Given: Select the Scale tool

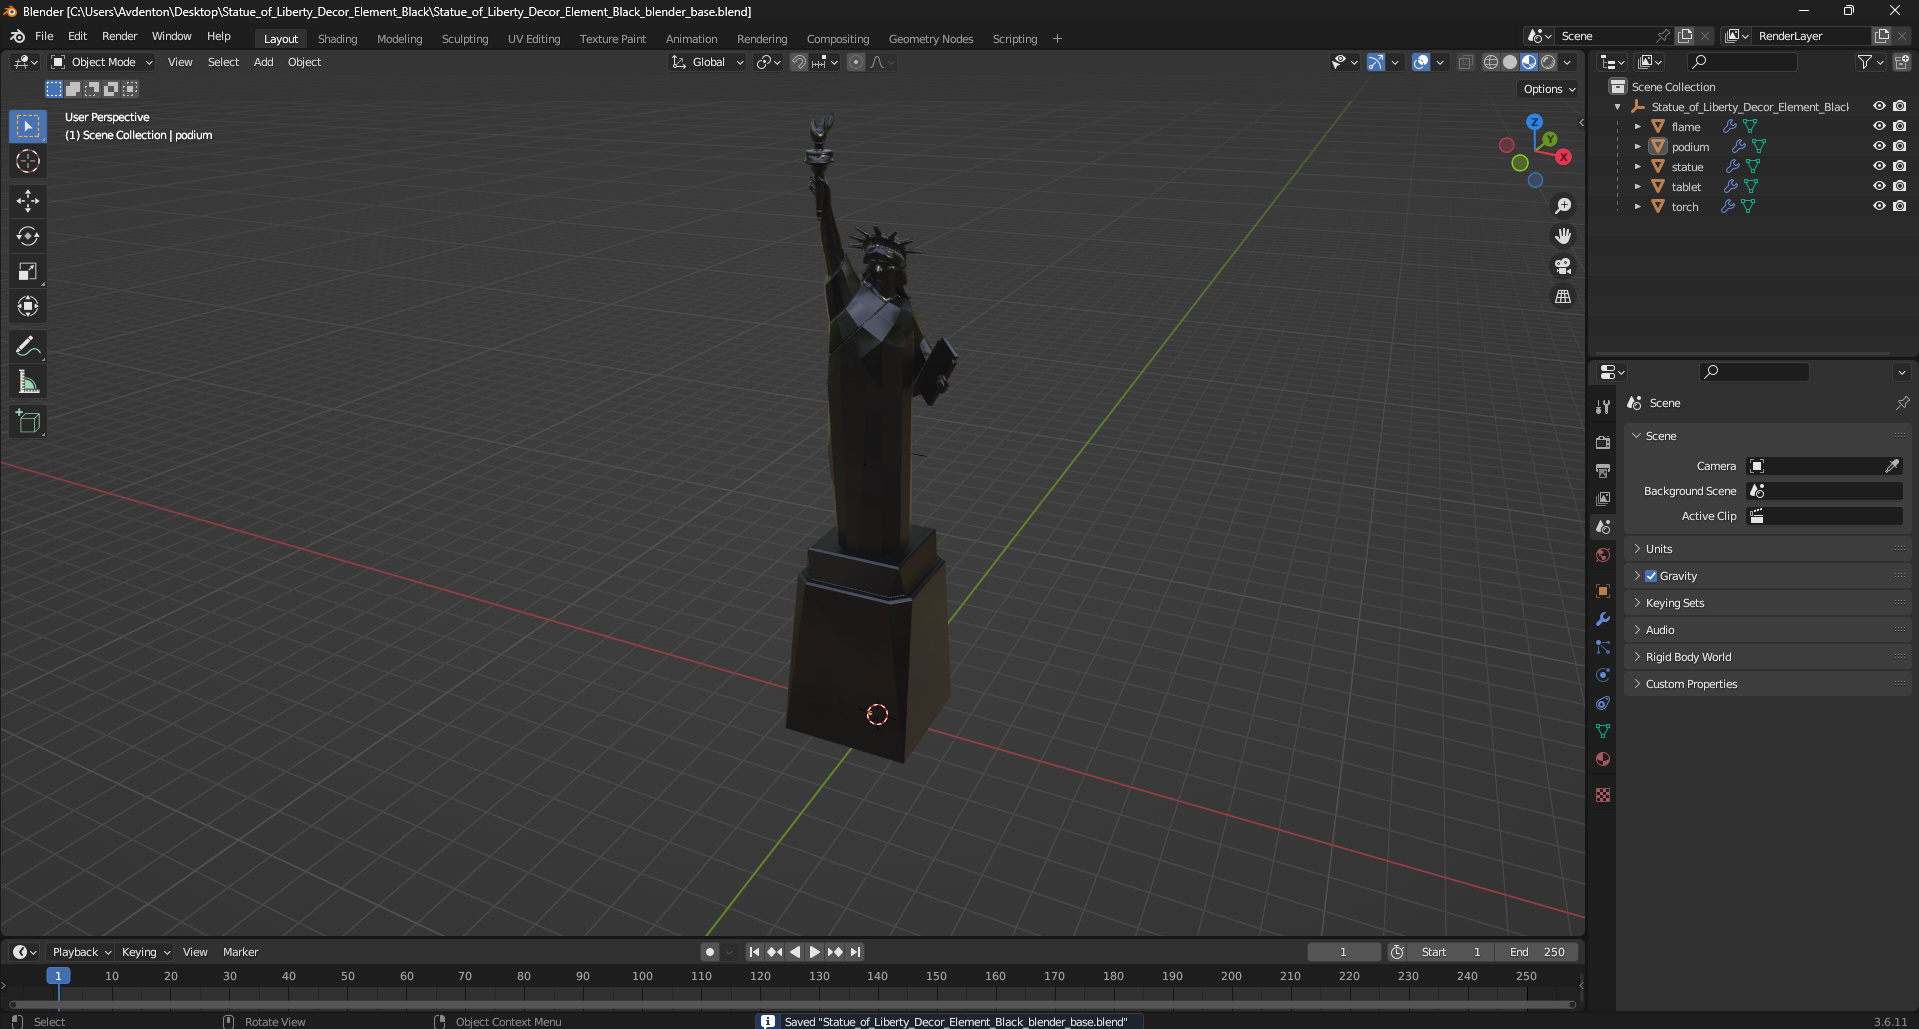Looking at the screenshot, I should 28,271.
